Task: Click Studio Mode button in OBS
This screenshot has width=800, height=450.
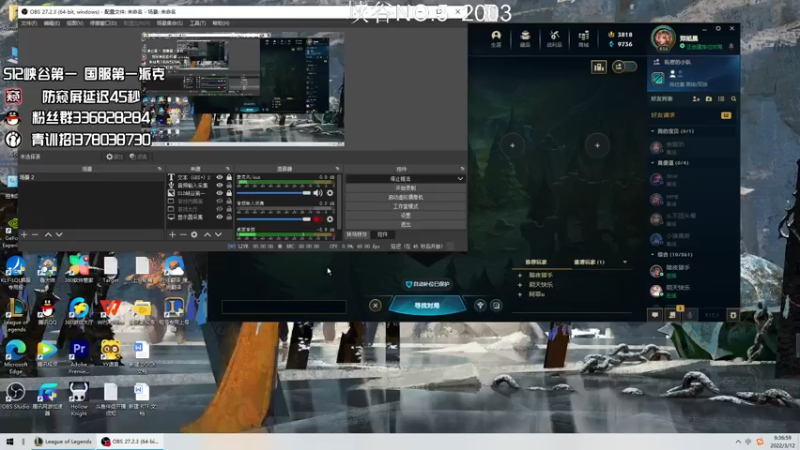Action: click(406, 207)
